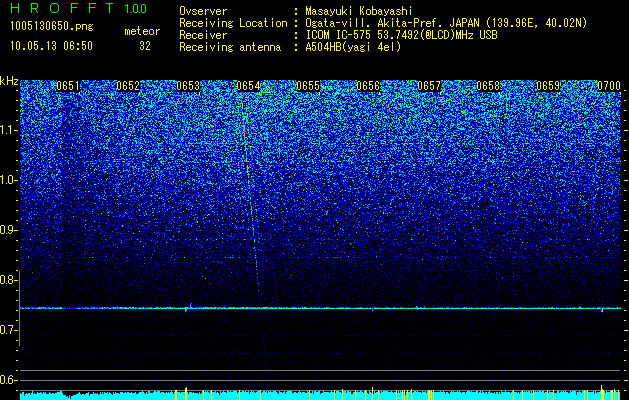The width and height of the screenshot is (629, 400).
Task: Click the HROFFT 1.0.0 title text
Action: [x=79, y=8]
